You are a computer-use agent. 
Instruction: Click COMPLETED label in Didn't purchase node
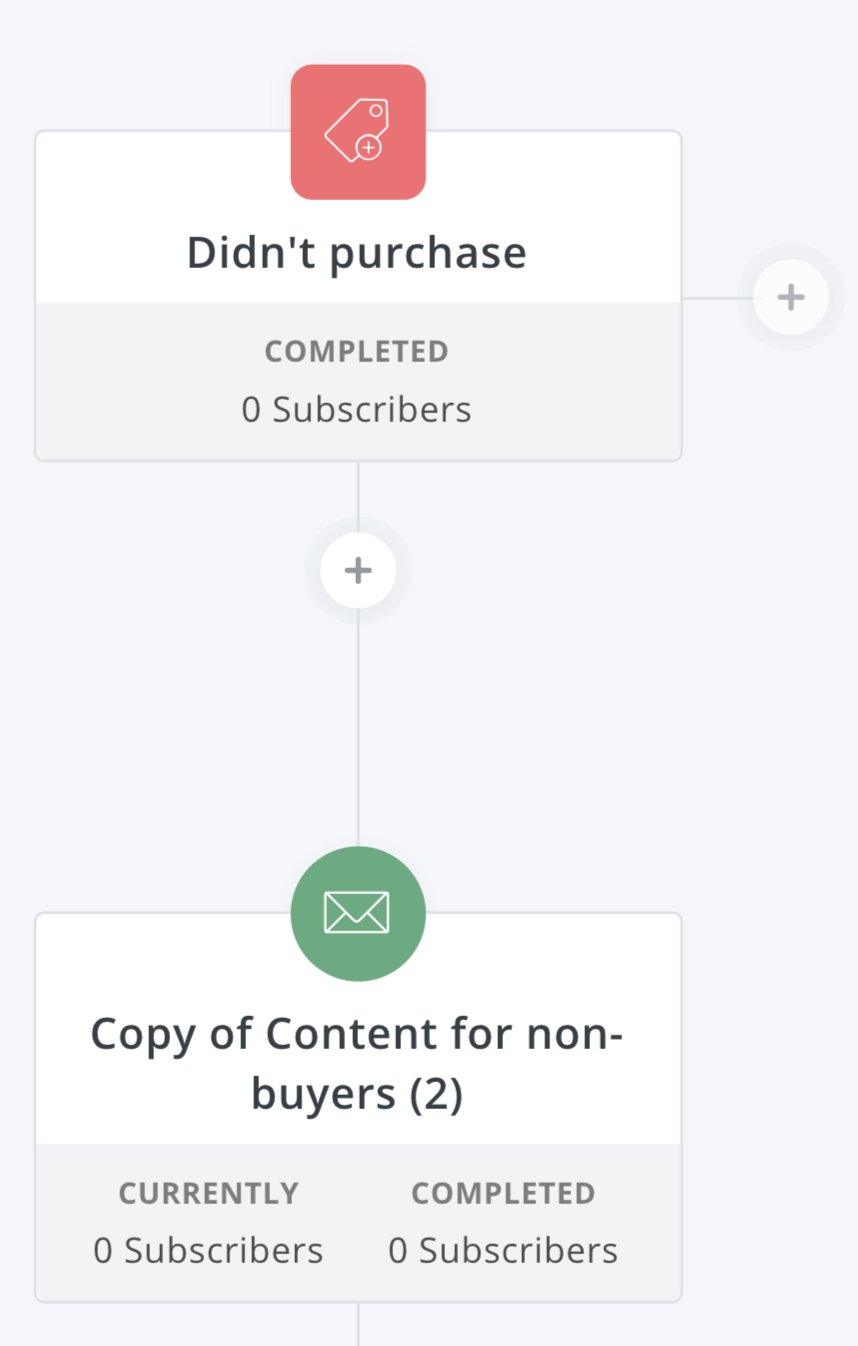(357, 352)
